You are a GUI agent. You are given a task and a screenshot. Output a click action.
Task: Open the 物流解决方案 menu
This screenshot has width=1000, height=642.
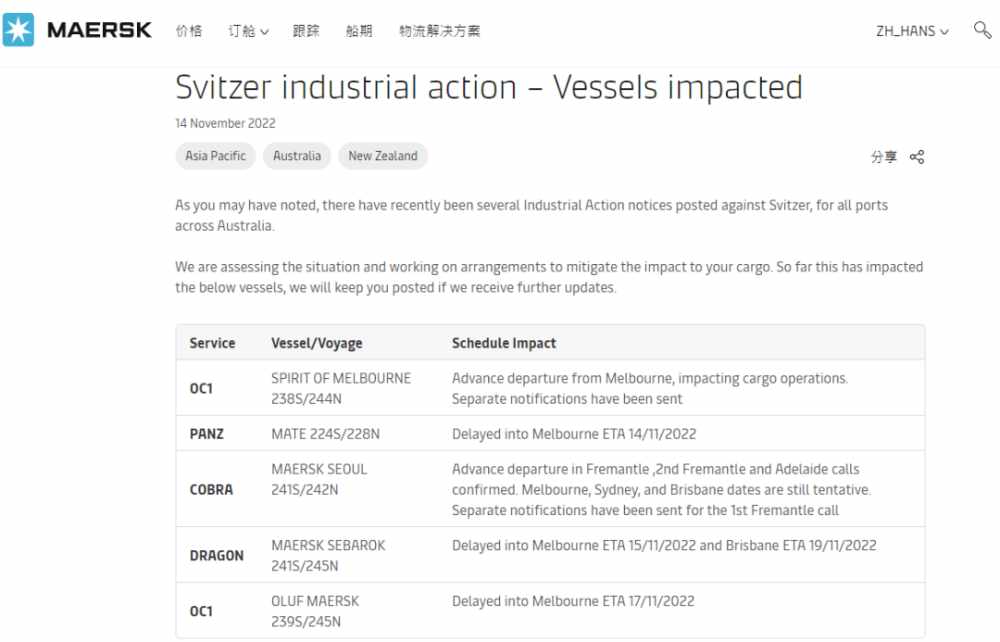tap(439, 31)
